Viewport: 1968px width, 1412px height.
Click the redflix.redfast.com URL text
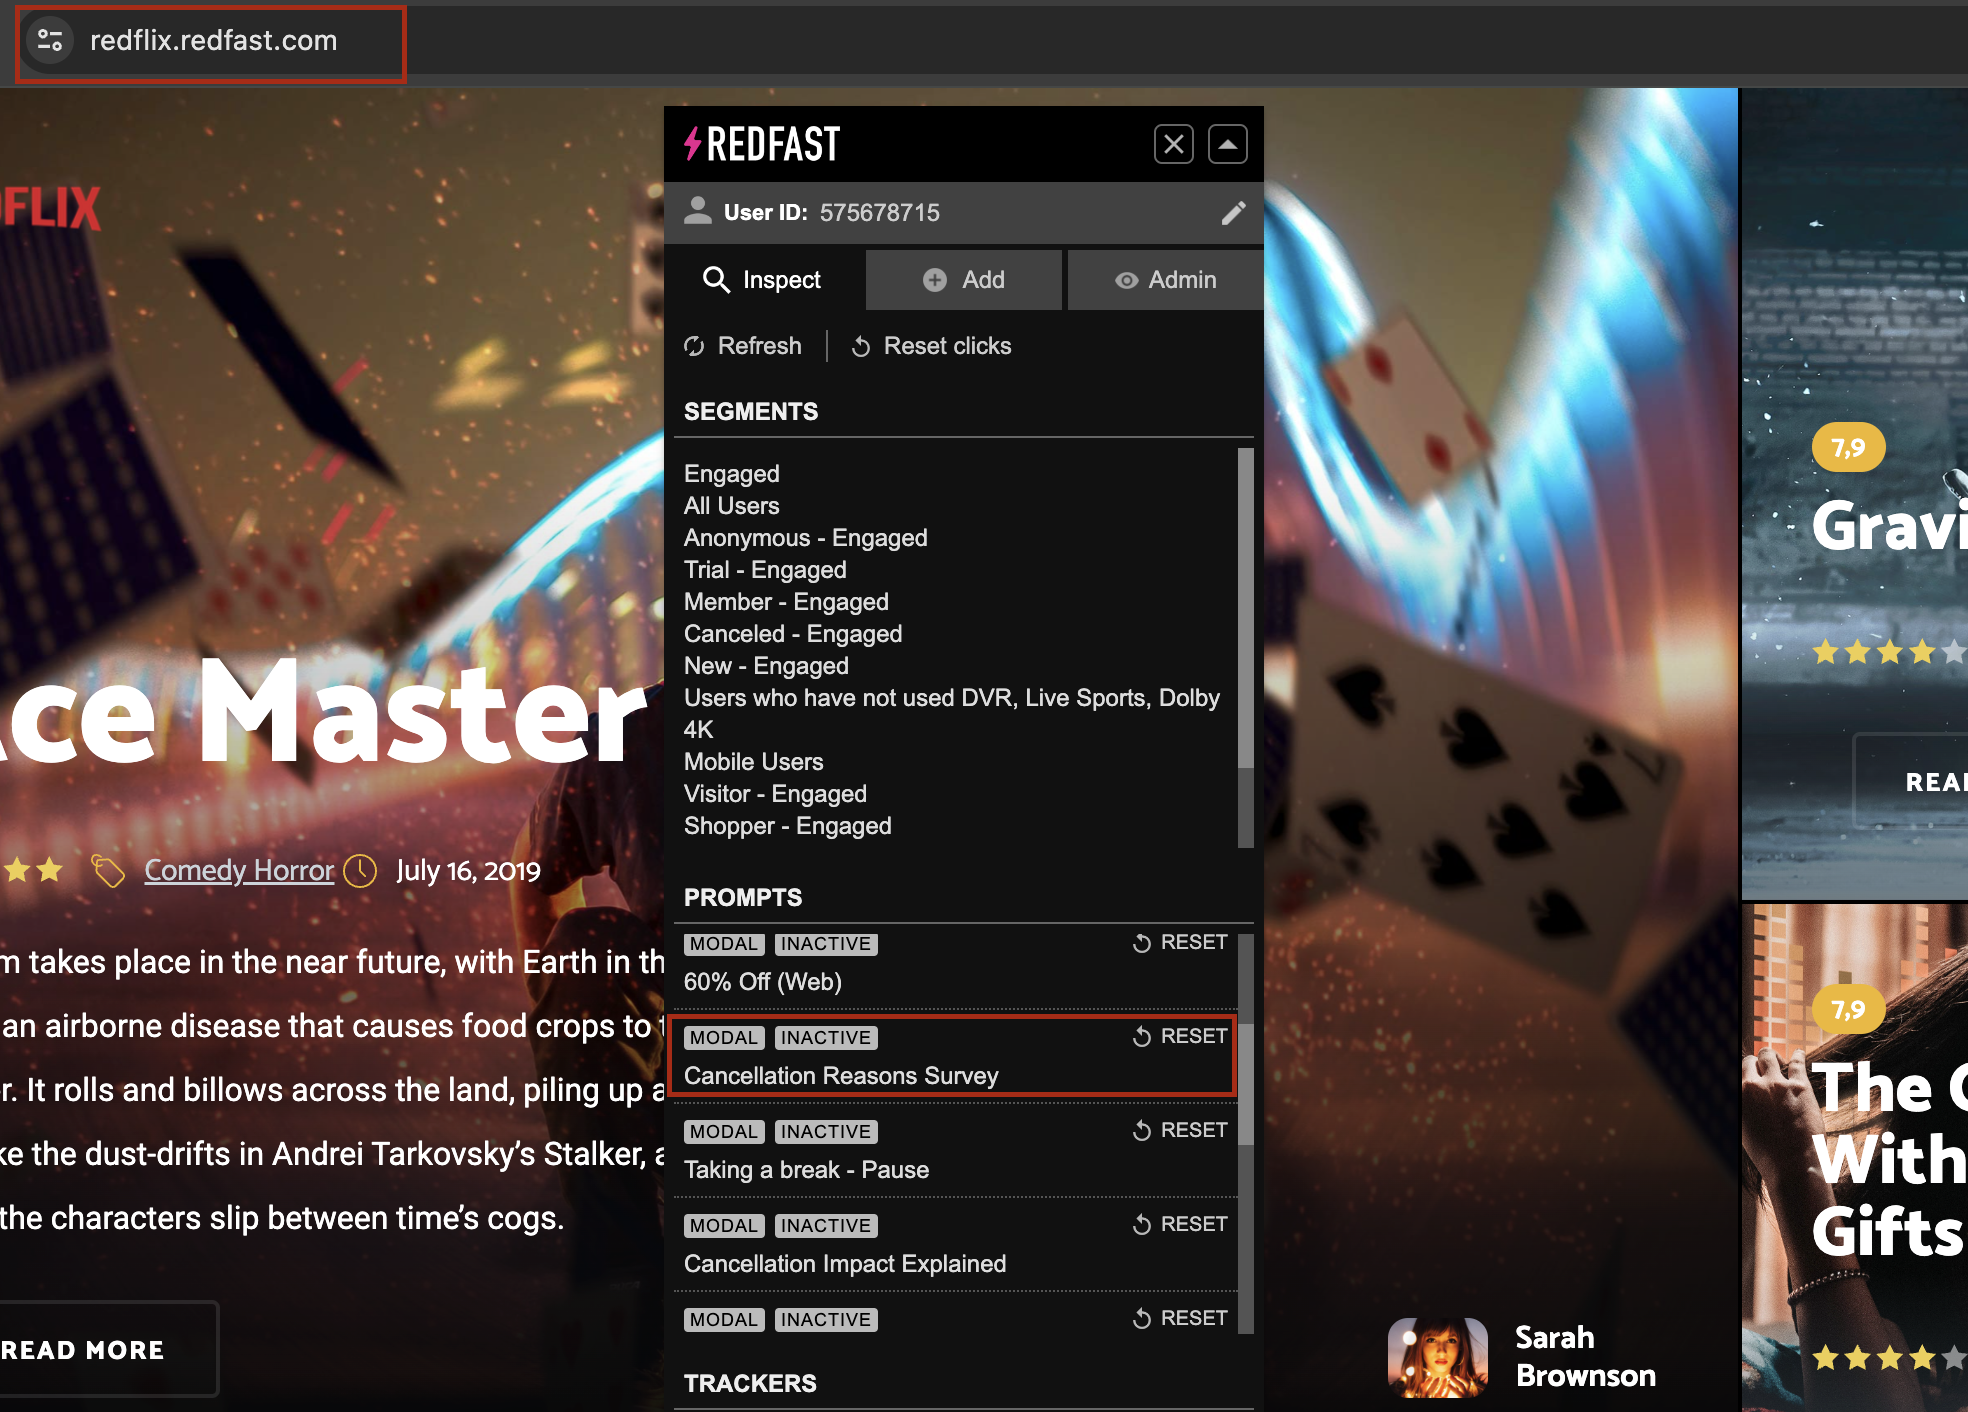coord(214,40)
